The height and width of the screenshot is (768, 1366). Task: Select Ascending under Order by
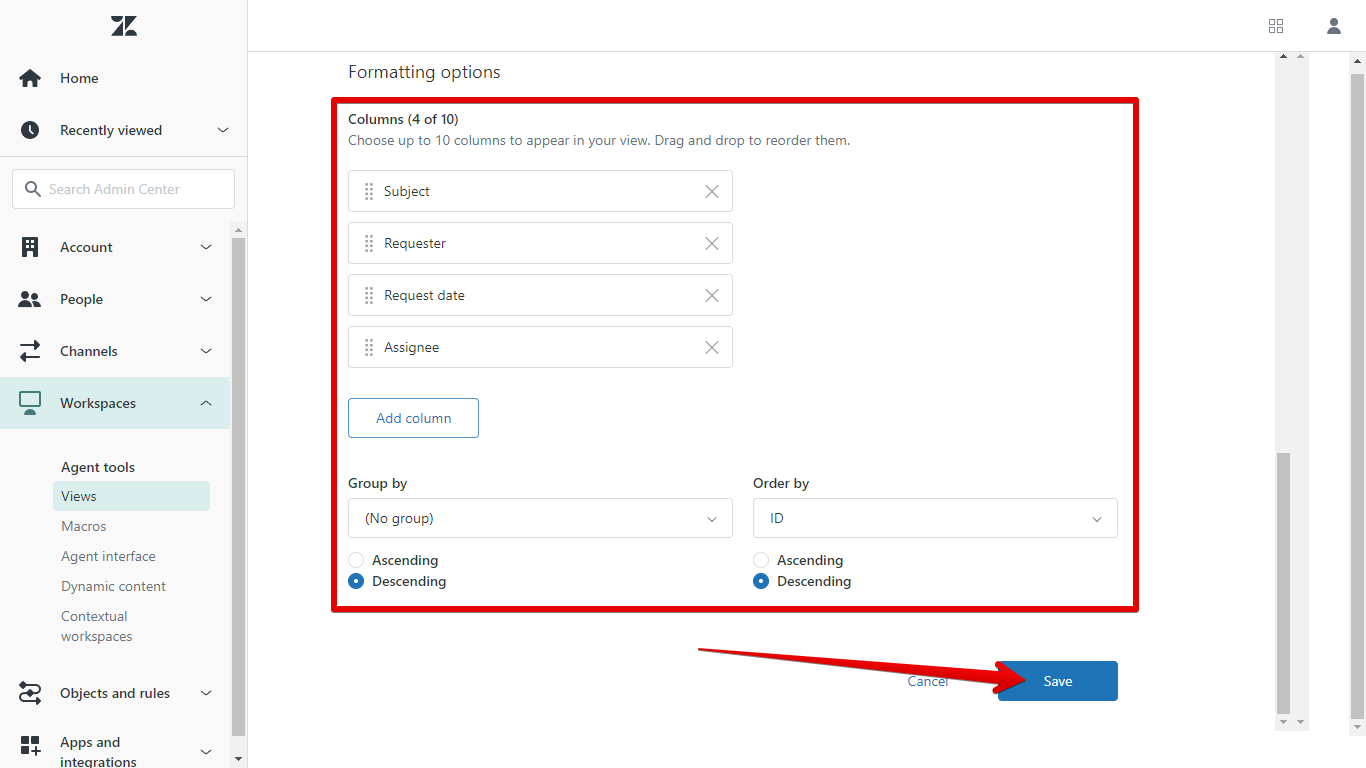coord(761,560)
